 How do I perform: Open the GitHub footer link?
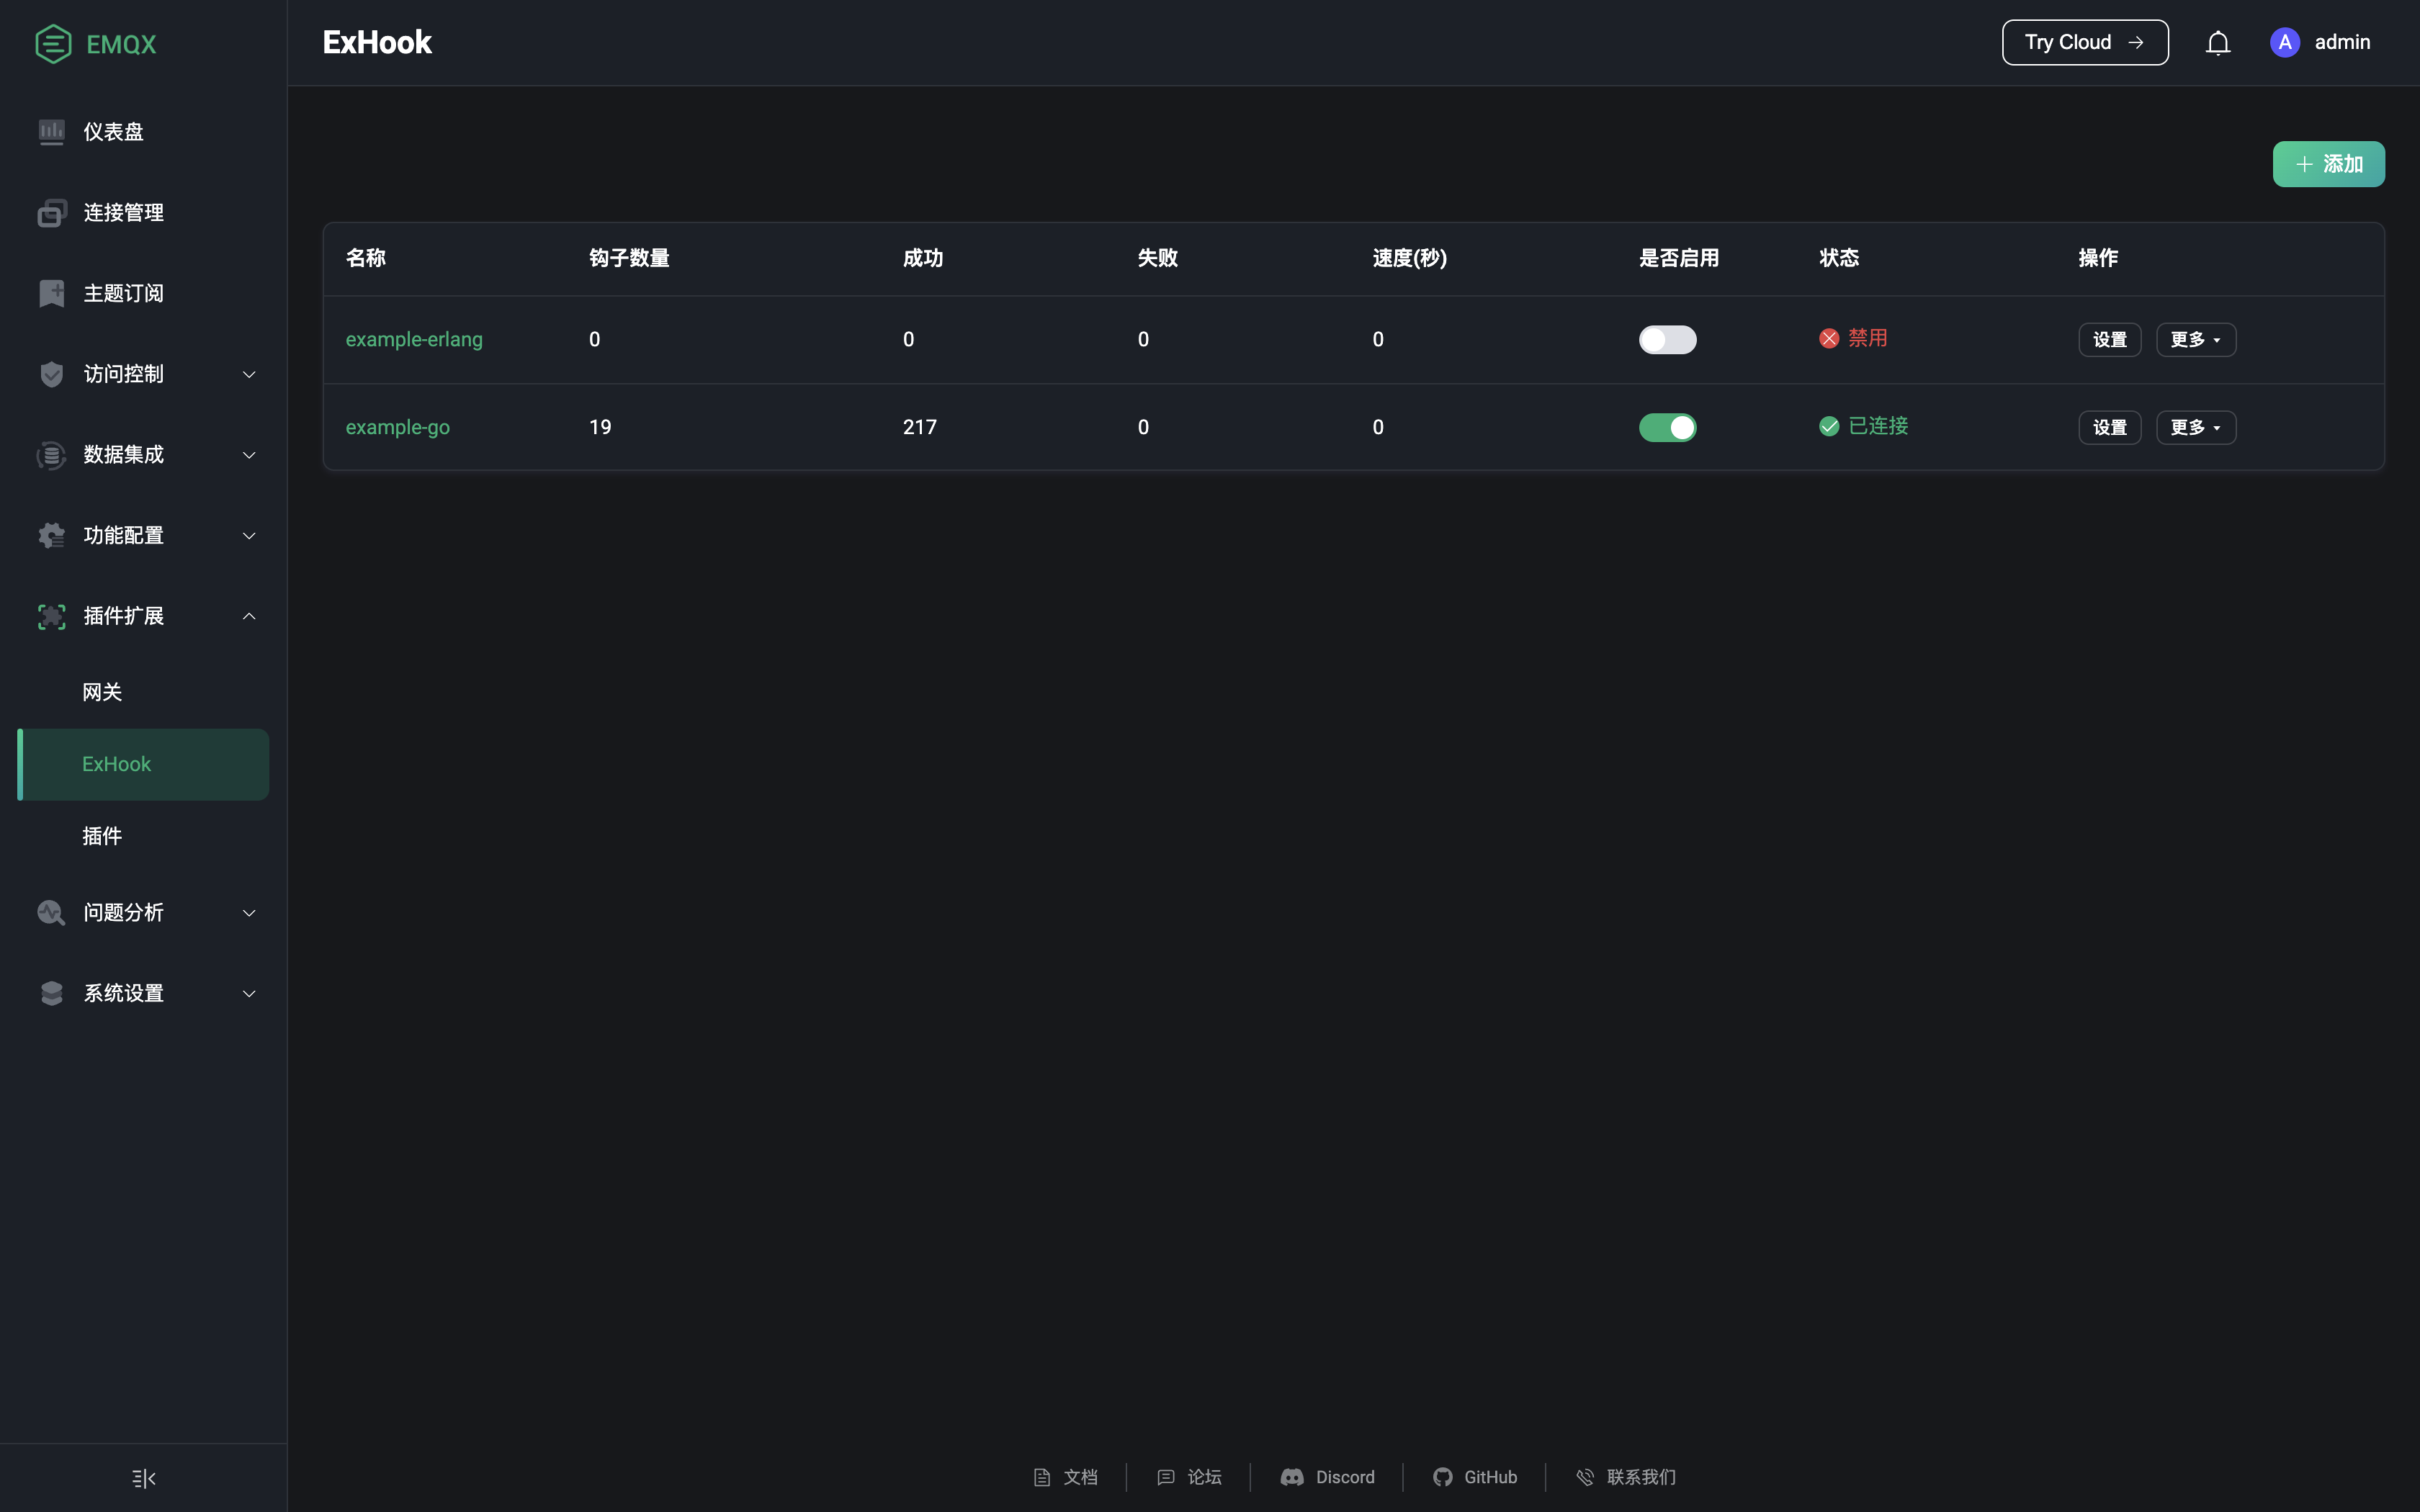1475,1477
